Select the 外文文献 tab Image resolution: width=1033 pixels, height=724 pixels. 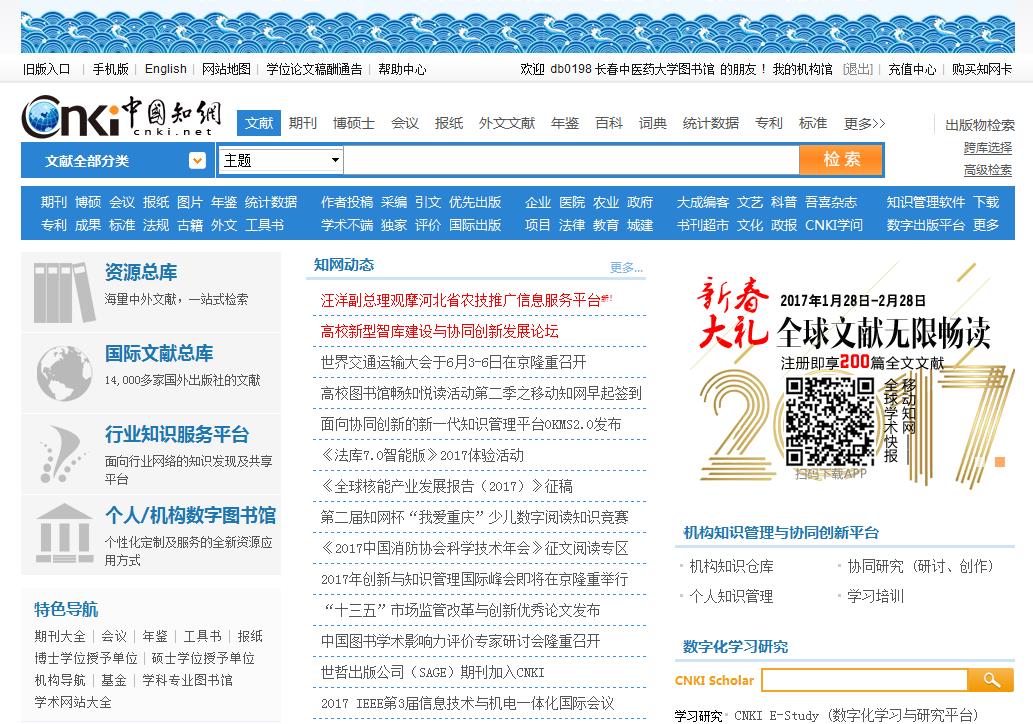pos(507,123)
